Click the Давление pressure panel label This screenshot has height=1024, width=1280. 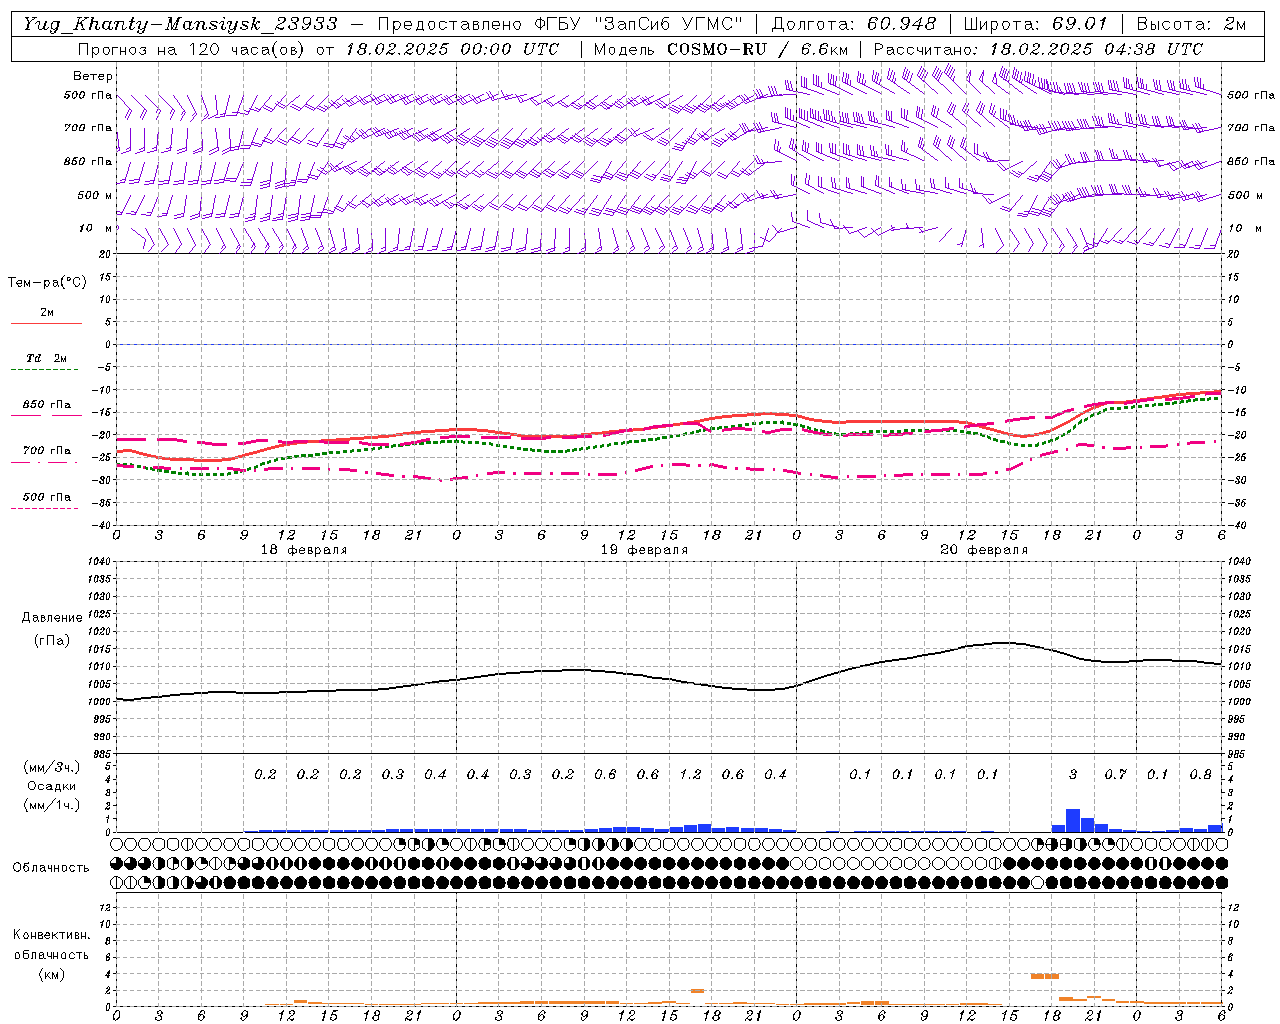click(x=52, y=618)
